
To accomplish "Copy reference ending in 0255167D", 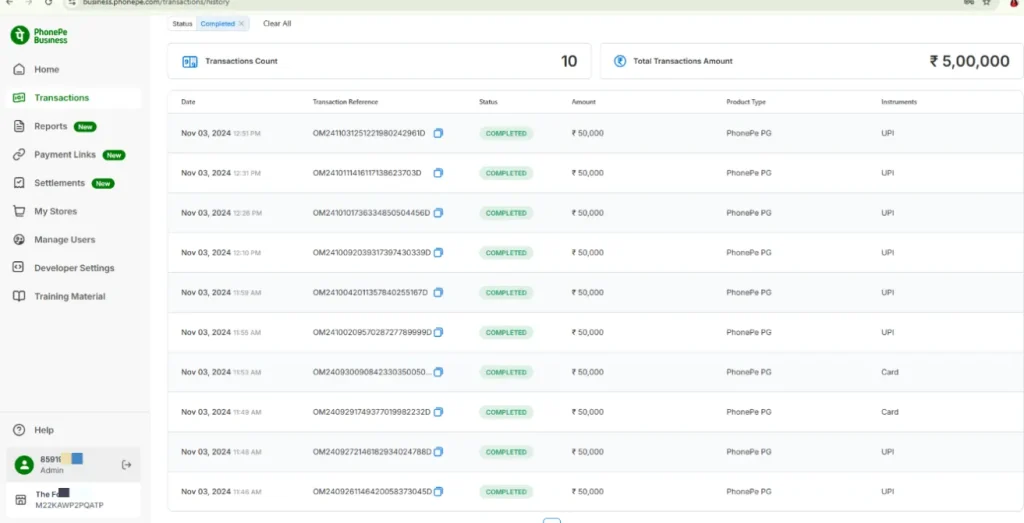I will [438, 293].
